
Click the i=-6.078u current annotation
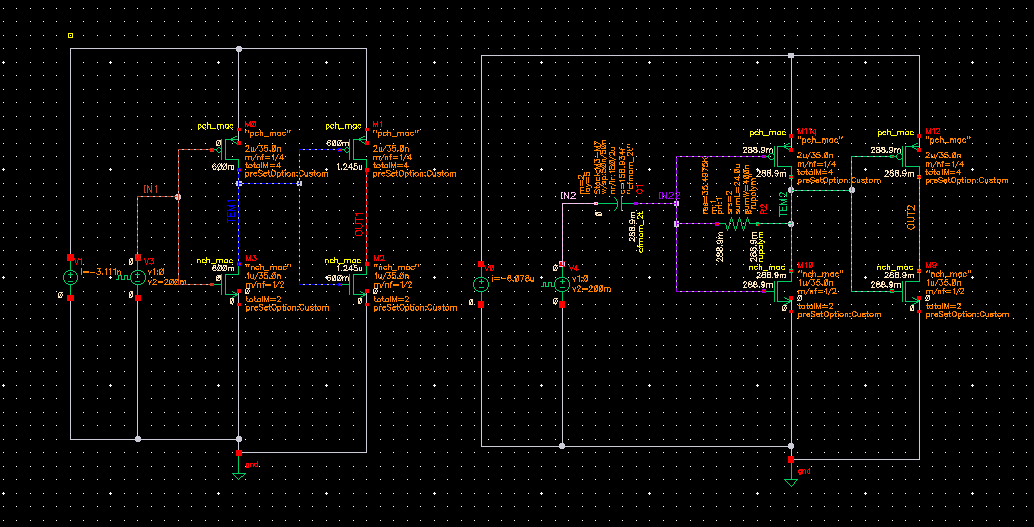(x=512, y=279)
